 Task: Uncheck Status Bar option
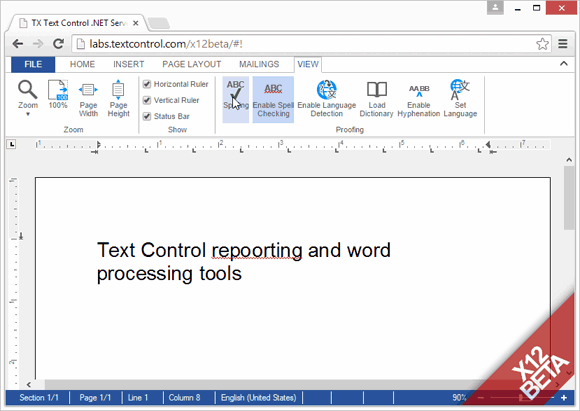tap(147, 117)
